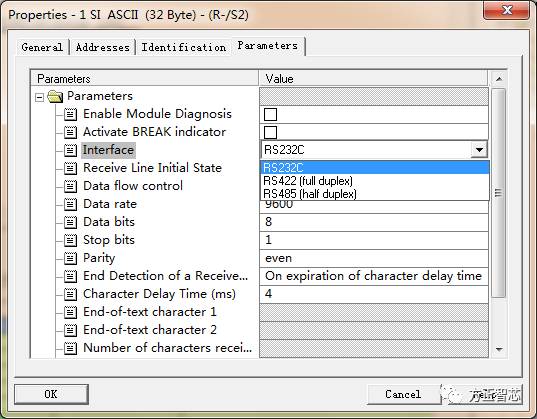This screenshot has height=419, width=537.
Task: Click the Data flow control parameter icon
Action: [71, 186]
